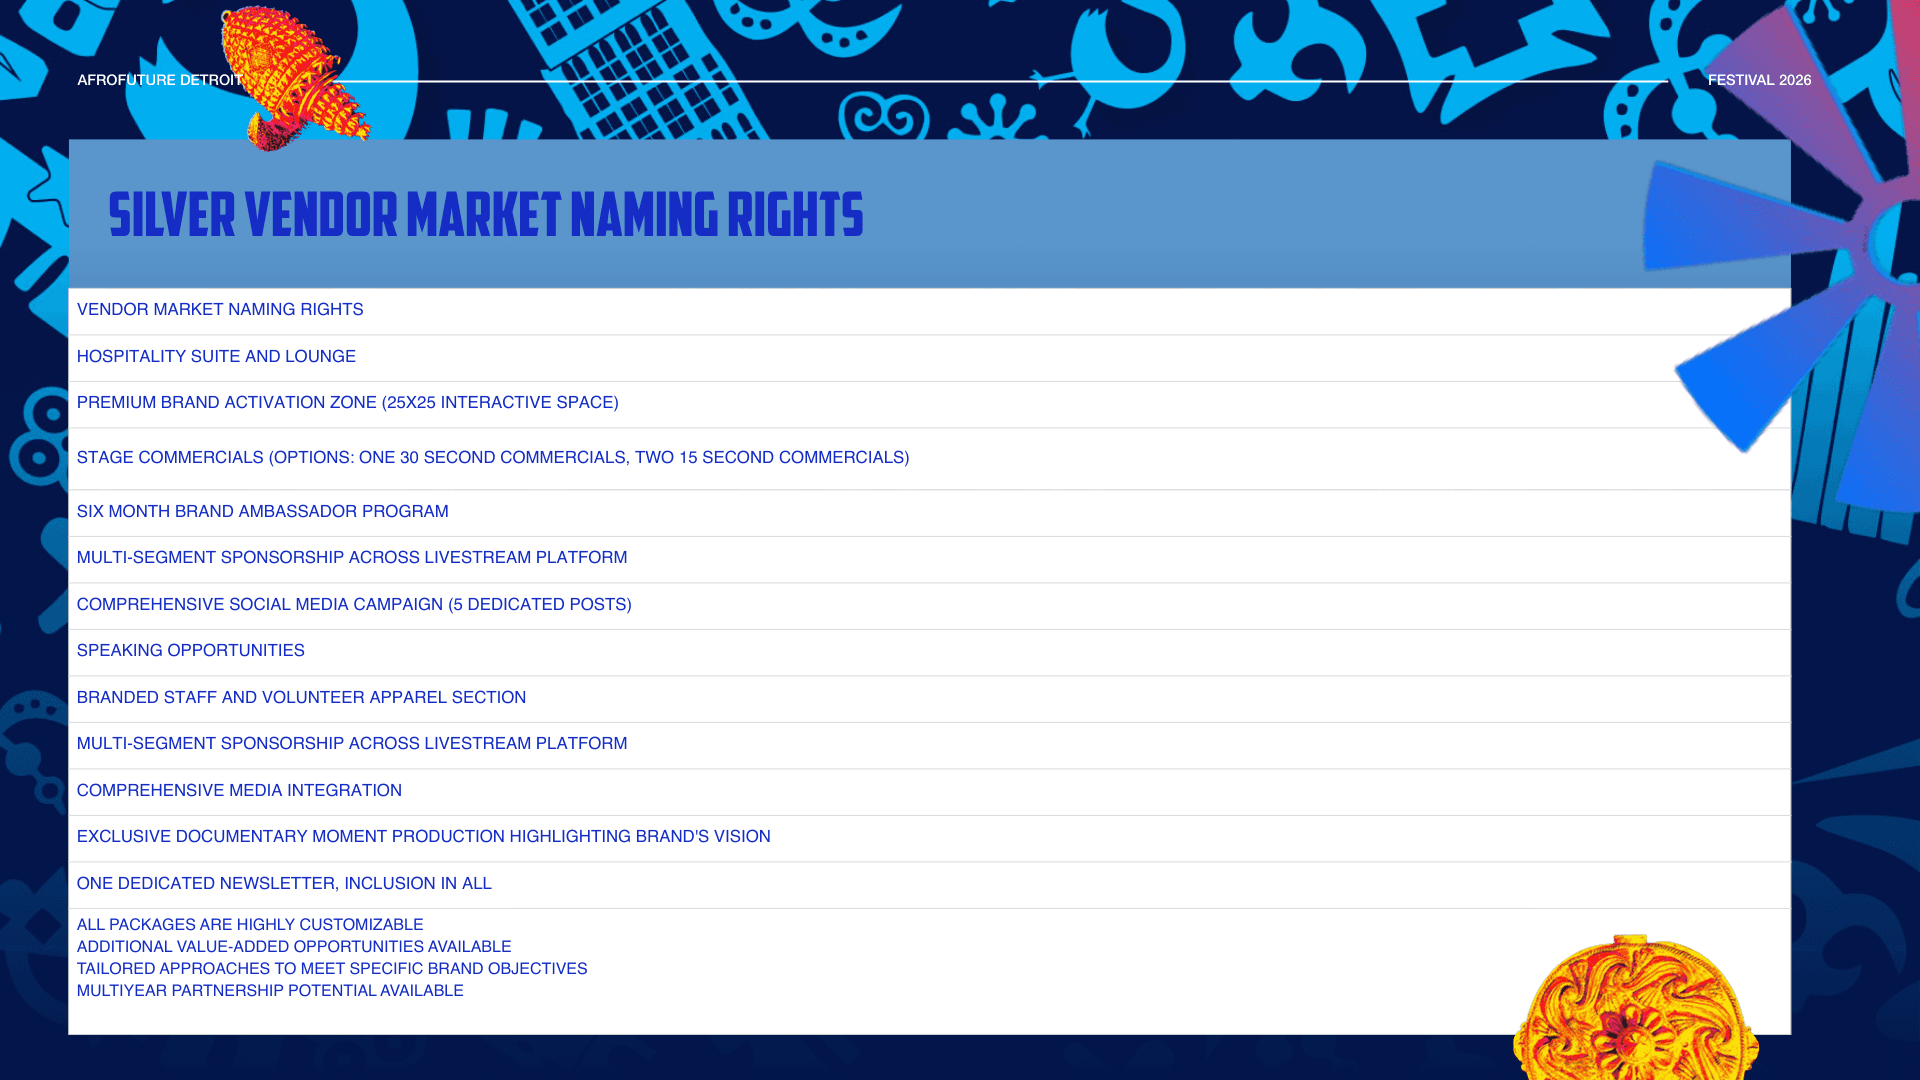The height and width of the screenshot is (1080, 1920).
Task: Click Multiyear Partnership Potential Available line
Action: (x=270, y=991)
